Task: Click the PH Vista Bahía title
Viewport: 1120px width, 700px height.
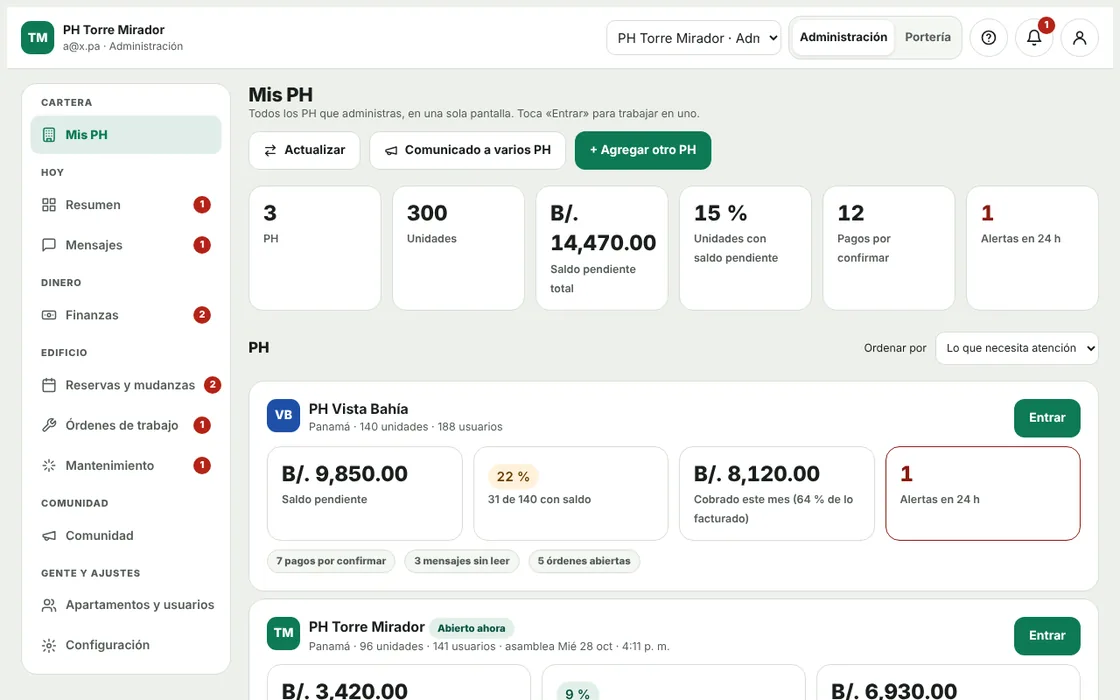Action: pyautogui.click(x=359, y=409)
